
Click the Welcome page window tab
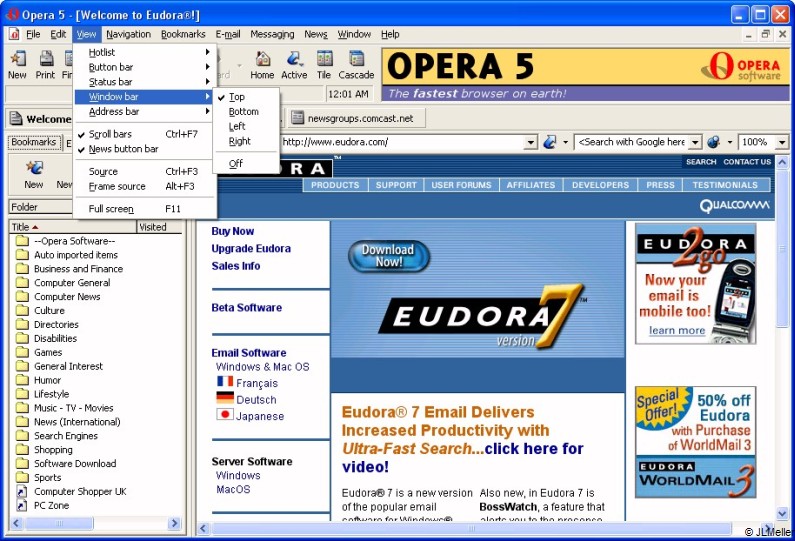pos(41,119)
